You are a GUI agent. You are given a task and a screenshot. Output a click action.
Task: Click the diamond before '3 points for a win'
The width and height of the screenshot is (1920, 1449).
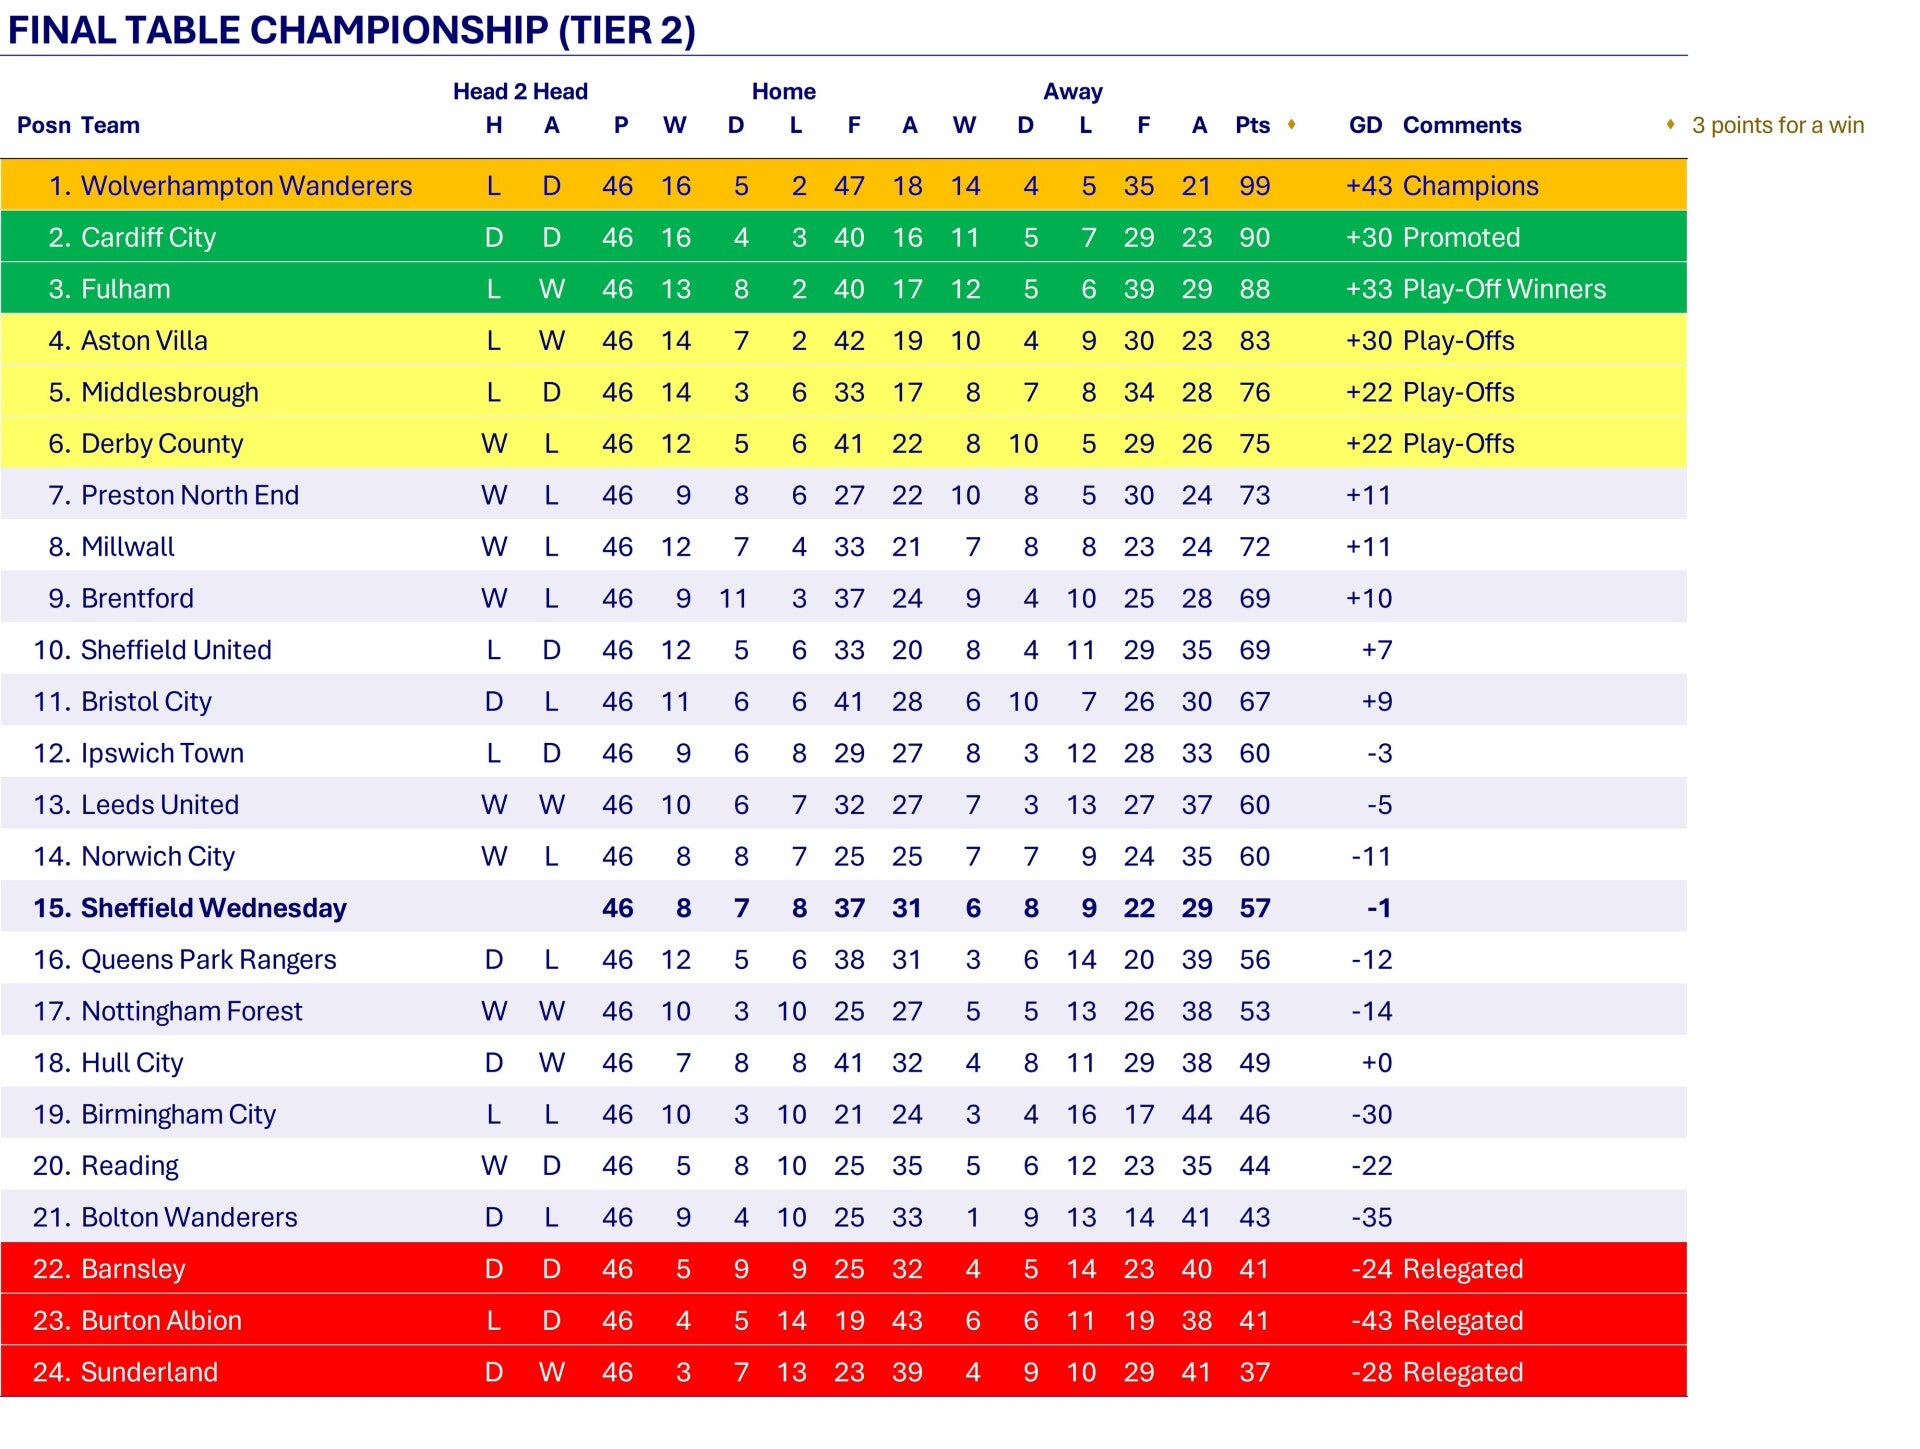pyautogui.click(x=1670, y=124)
